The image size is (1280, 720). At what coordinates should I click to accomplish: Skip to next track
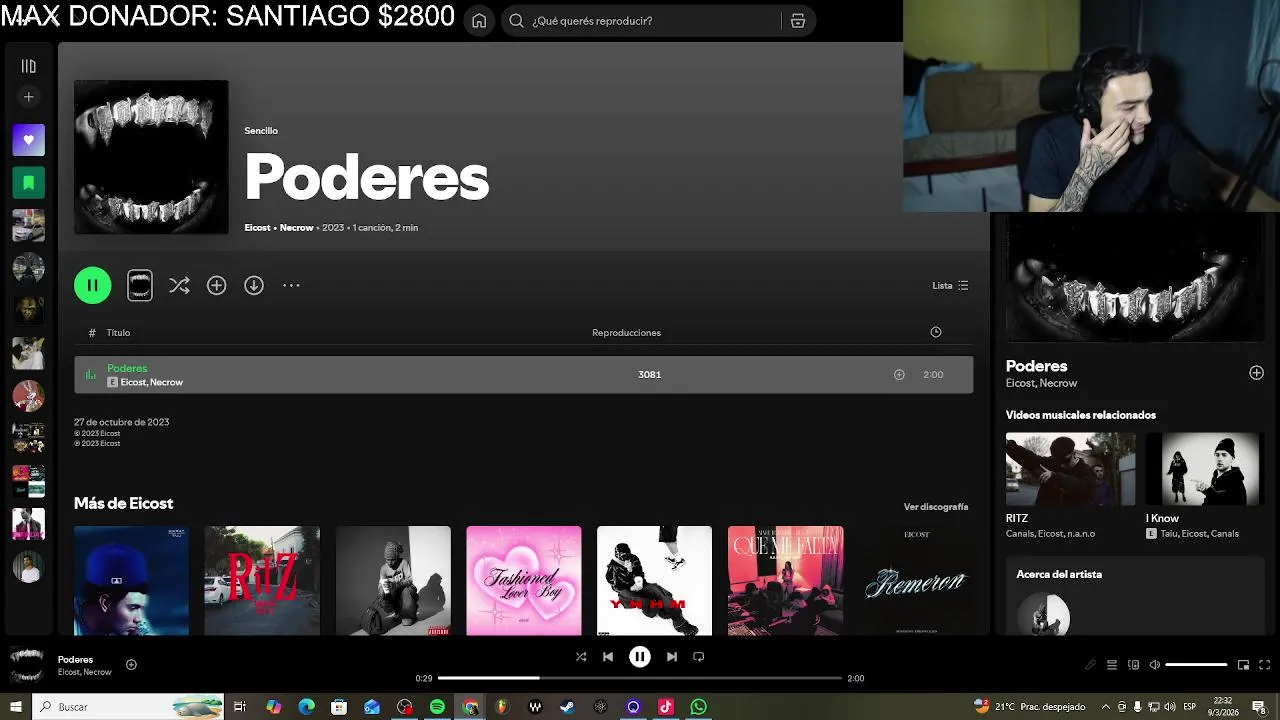[x=672, y=657]
